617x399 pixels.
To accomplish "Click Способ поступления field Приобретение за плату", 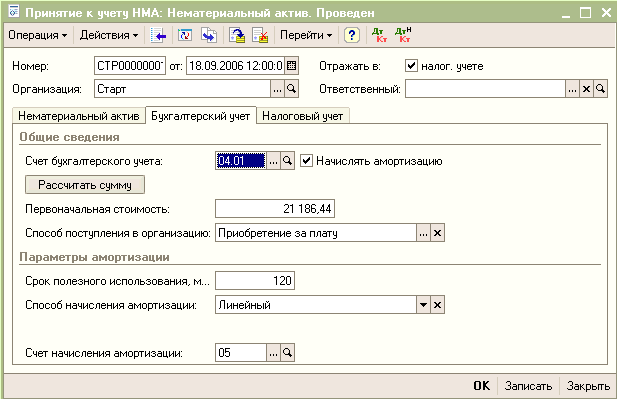I will (316, 233).
